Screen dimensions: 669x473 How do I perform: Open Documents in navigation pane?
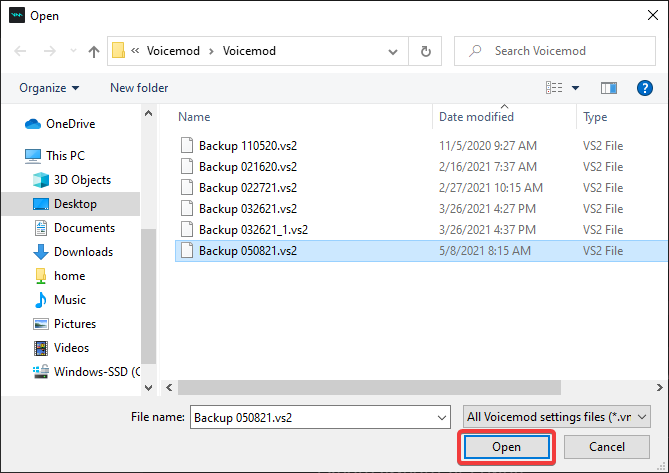point(84,228)
